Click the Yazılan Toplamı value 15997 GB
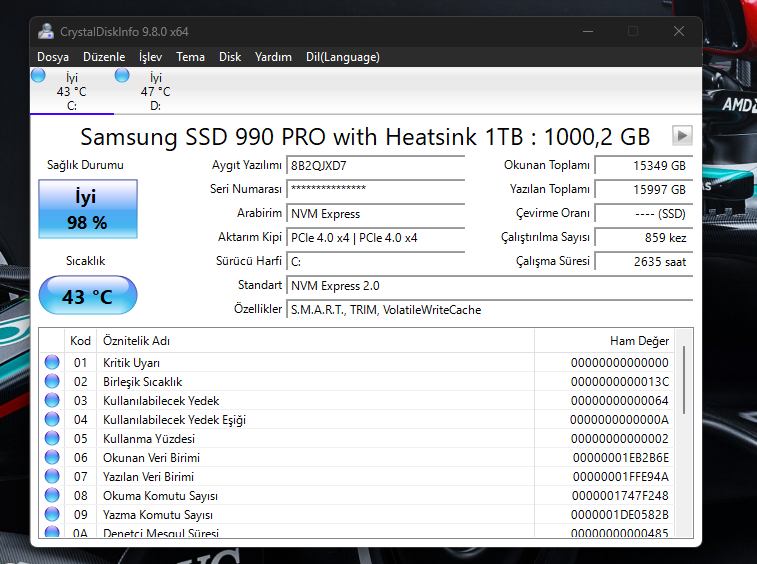 pyautogui.click(x=644, y=189)
